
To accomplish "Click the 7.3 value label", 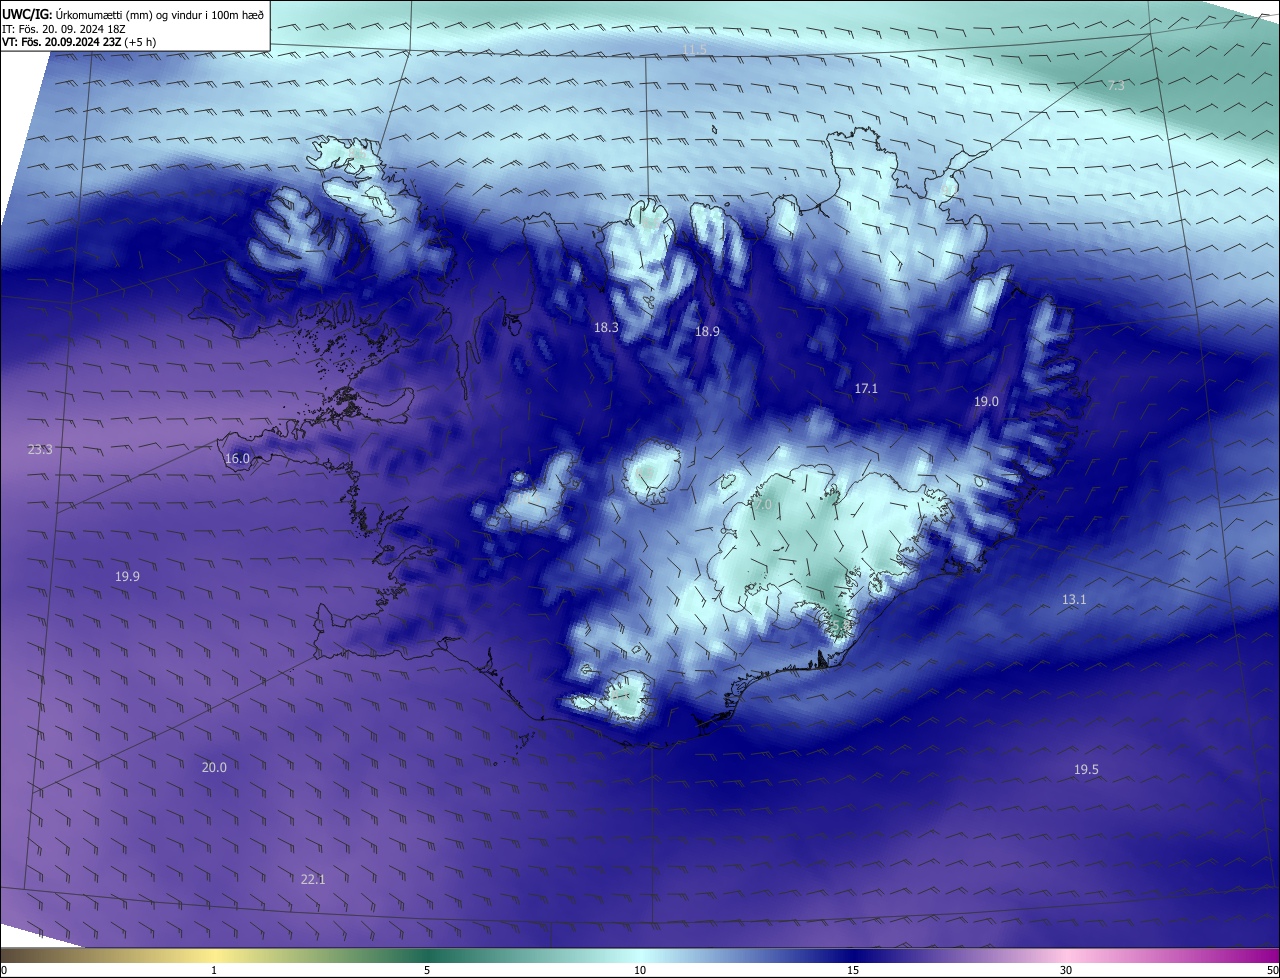I will [1116, 86].
